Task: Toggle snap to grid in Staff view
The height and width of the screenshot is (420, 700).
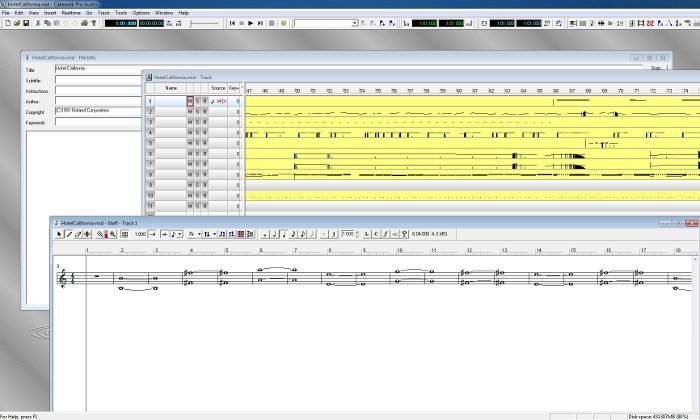Action: pos(125,234)
